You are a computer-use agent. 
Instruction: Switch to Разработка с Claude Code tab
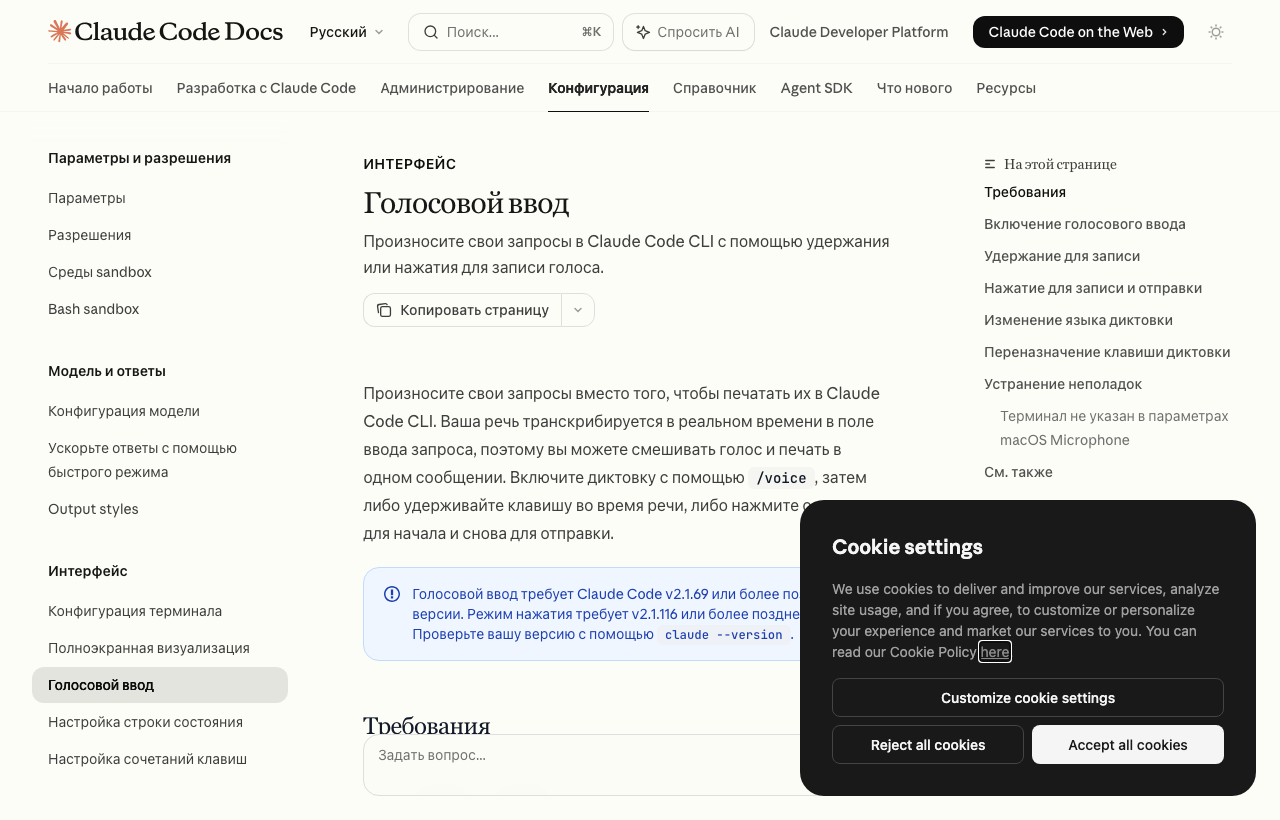(266, 88)
